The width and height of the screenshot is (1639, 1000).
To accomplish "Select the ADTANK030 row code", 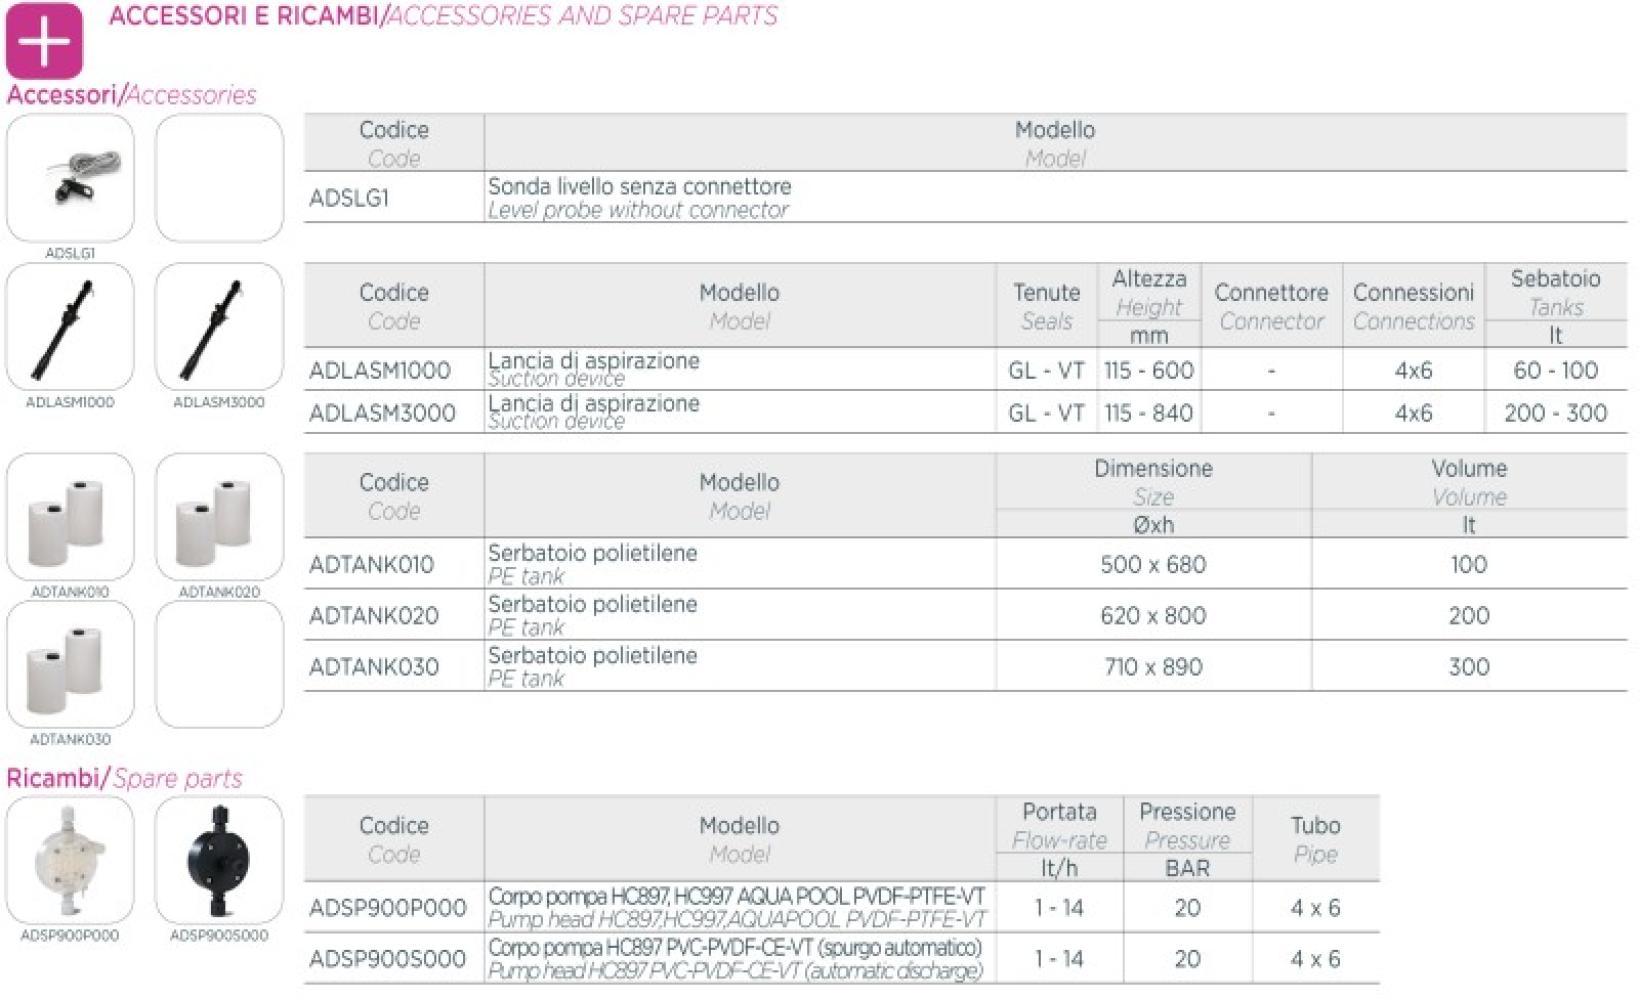I will pyautogui.click(x=373, y=667).
